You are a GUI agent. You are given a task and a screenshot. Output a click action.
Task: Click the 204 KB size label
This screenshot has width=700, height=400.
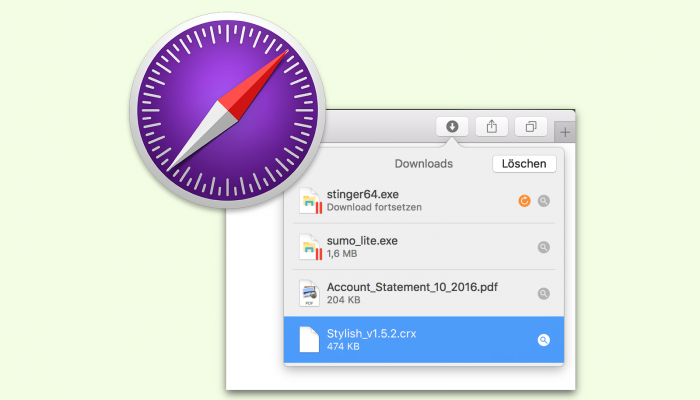343,300
